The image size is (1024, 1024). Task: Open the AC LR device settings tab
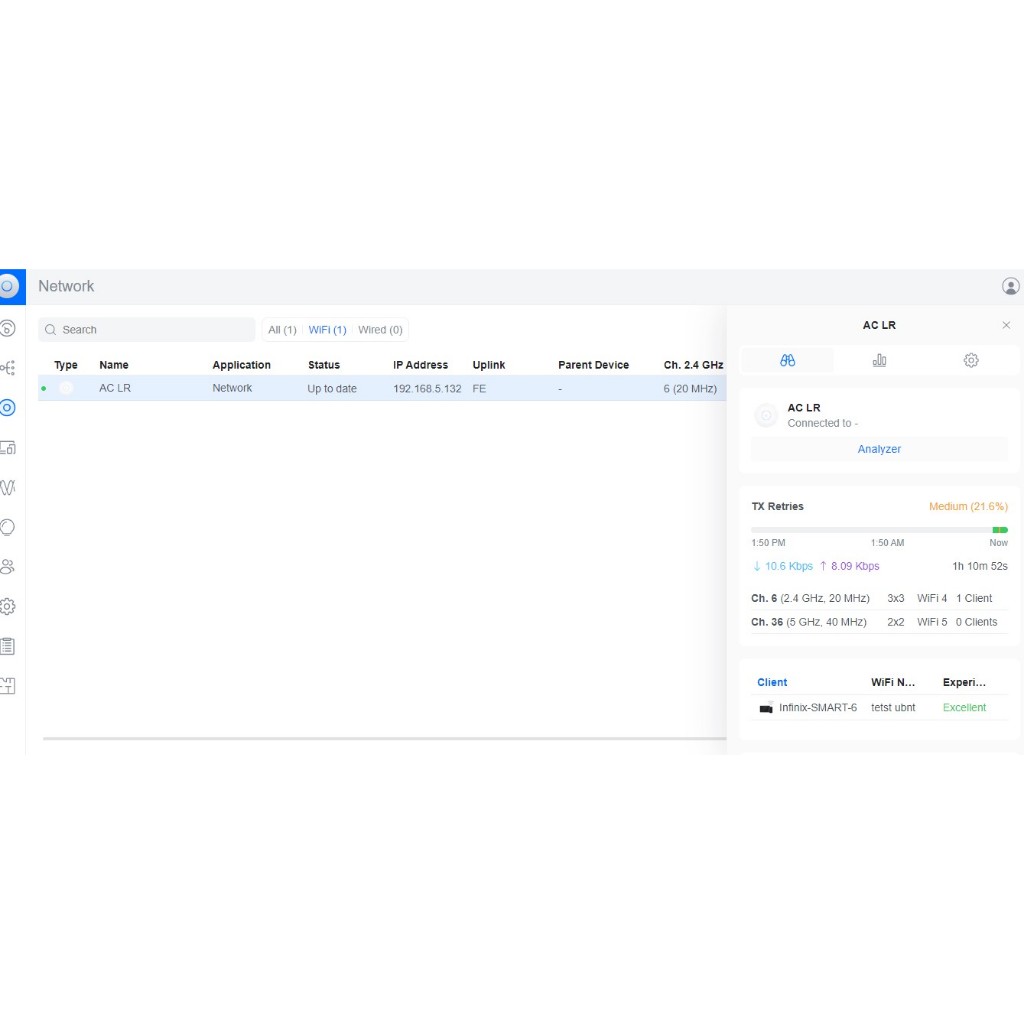tap(970, 360)
